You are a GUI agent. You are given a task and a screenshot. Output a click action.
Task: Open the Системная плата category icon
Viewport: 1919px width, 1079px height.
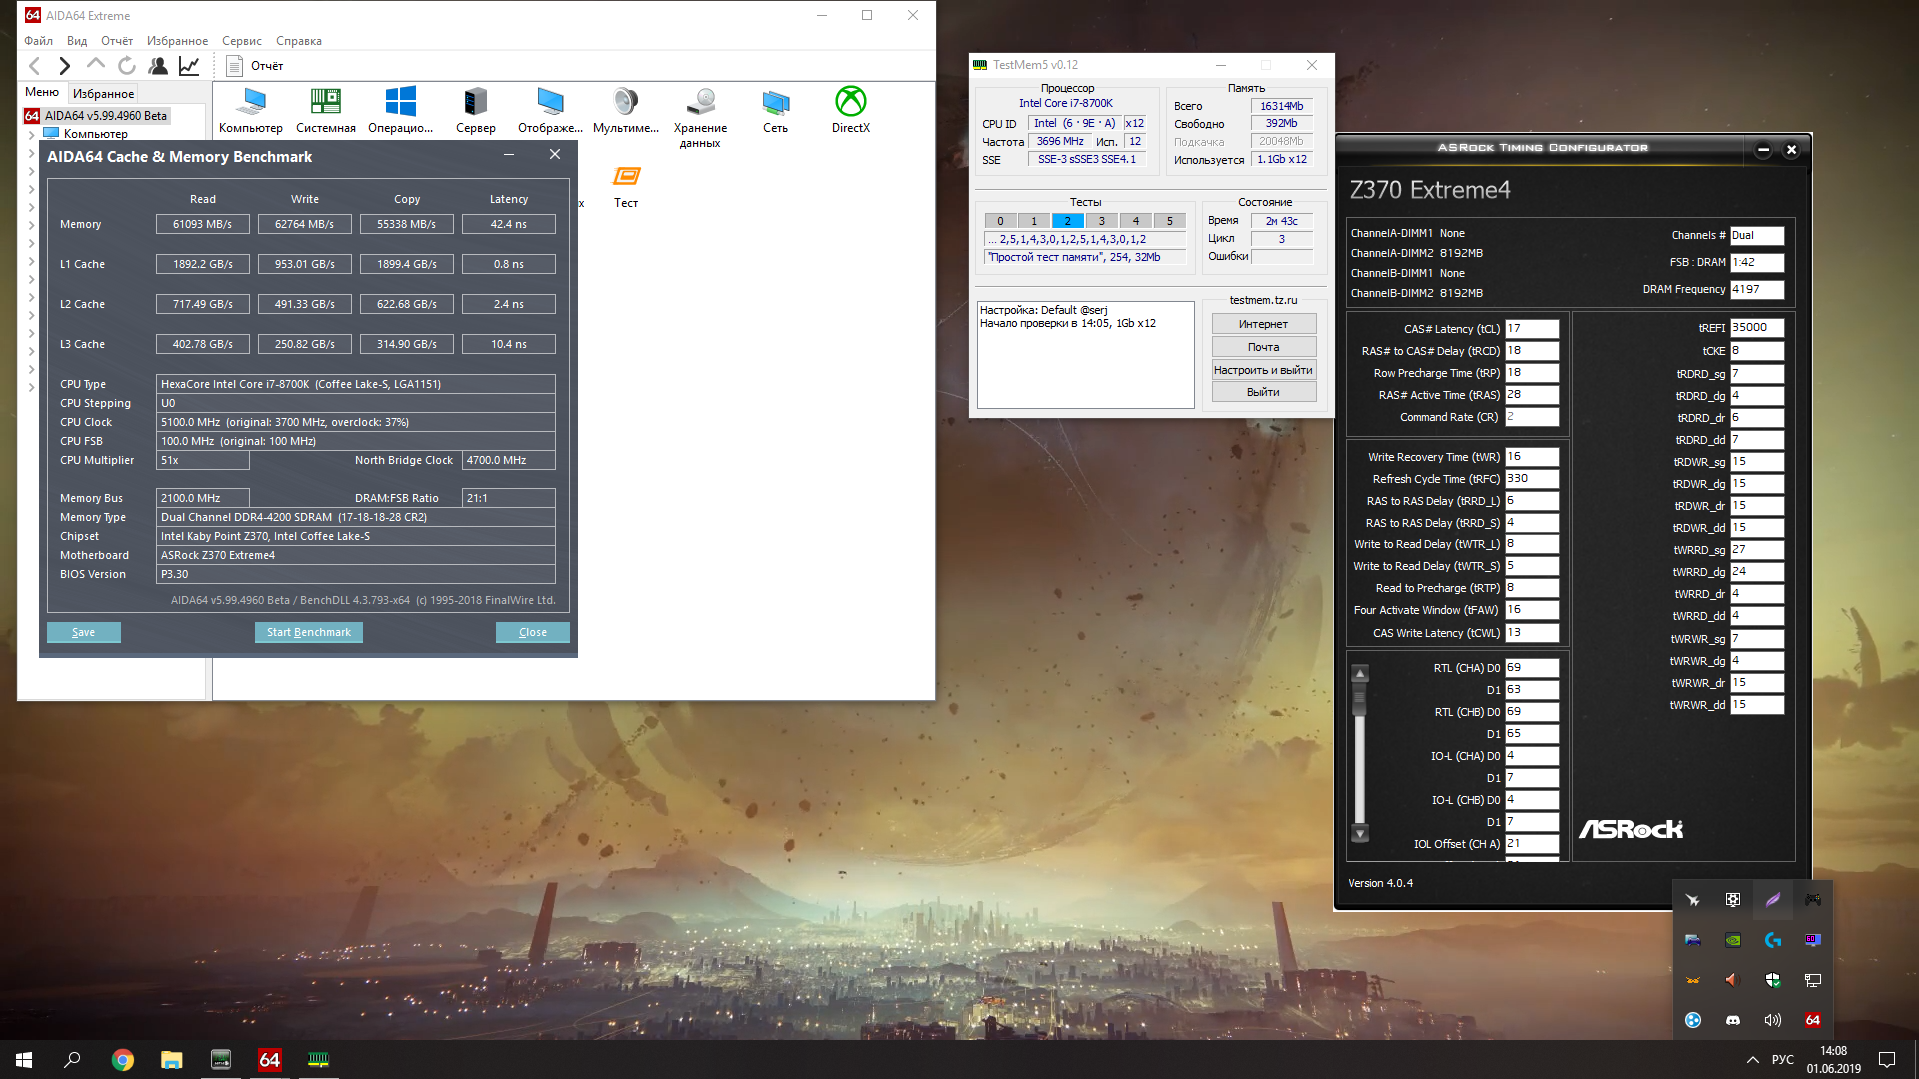[x=326, y=110]
